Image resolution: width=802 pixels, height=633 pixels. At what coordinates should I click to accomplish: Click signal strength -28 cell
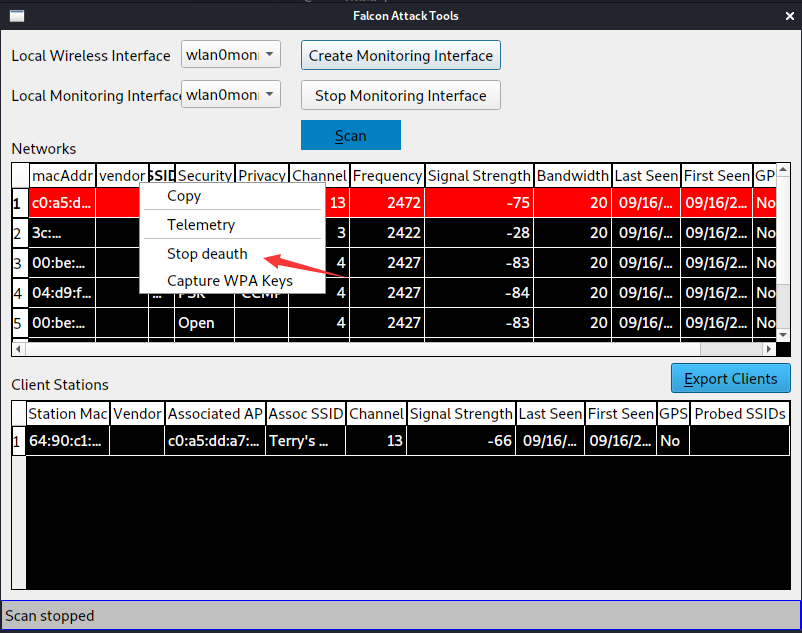click(x=479, y=233)
